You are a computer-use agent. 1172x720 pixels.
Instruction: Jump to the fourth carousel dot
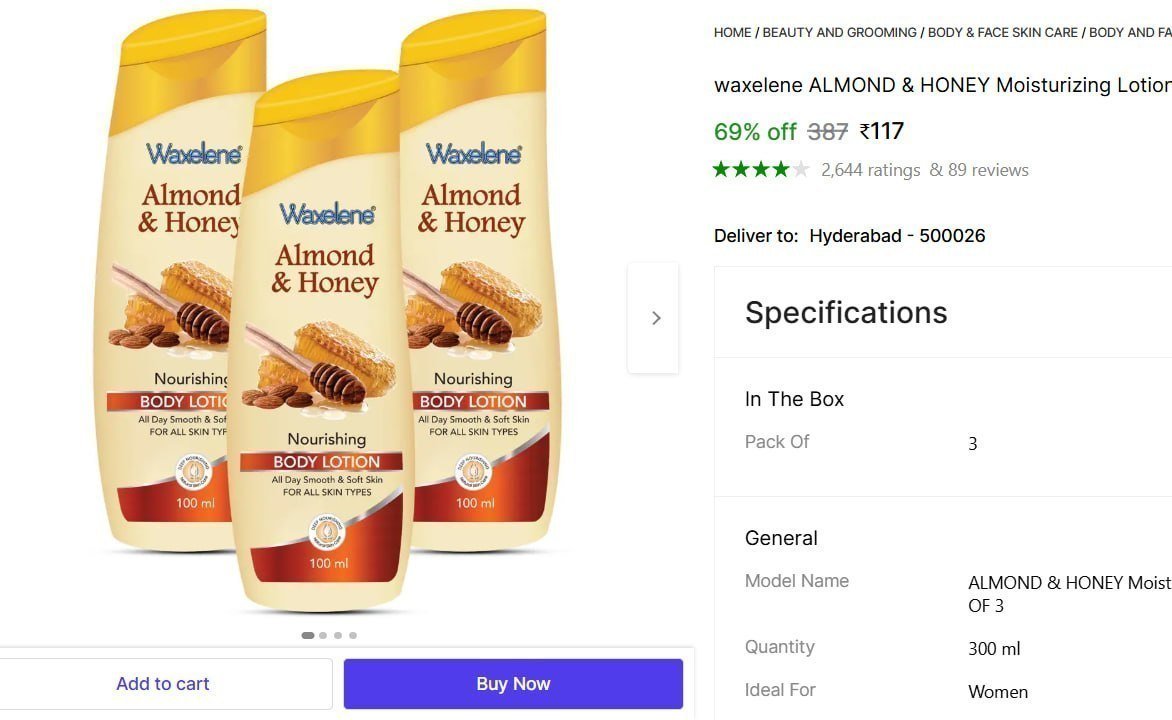tap(353, 635)
